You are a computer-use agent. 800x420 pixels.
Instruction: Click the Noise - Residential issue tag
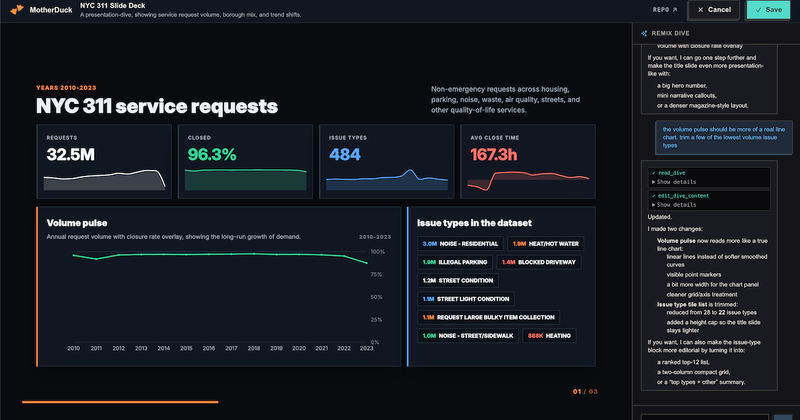460,244
